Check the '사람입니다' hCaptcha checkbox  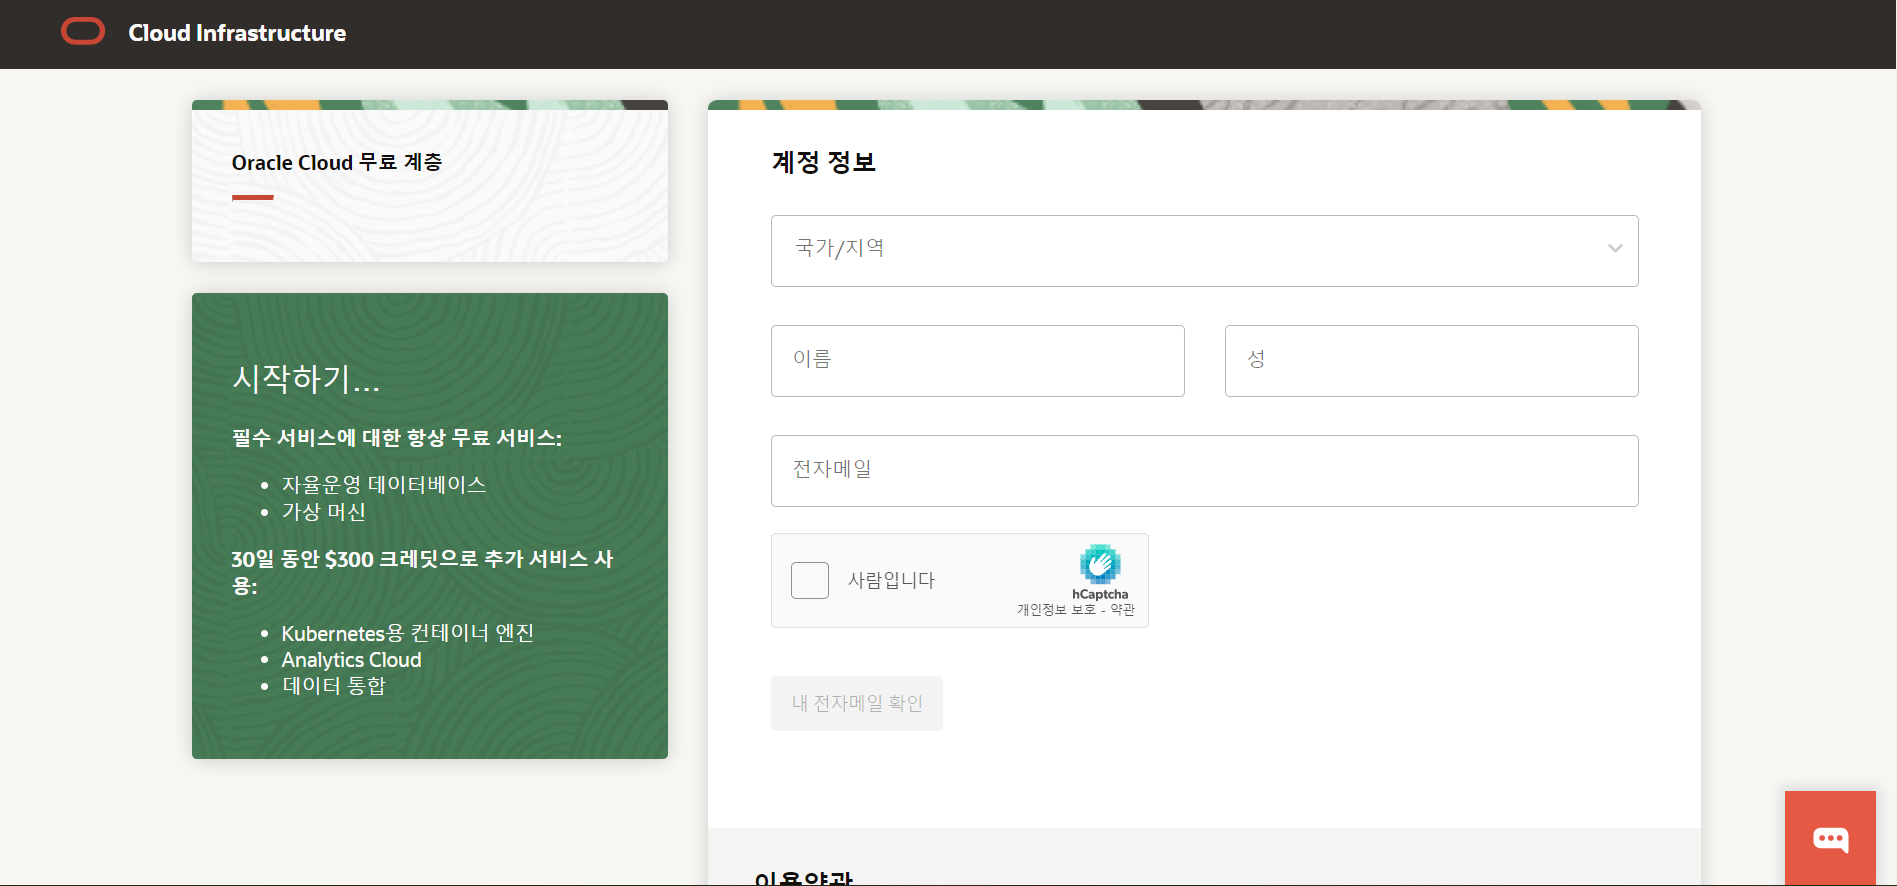click(x=810, y=580)
